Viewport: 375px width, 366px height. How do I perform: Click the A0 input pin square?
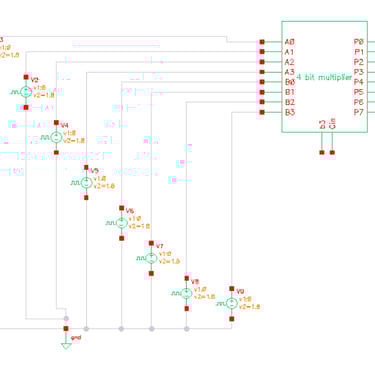(262, 42)
